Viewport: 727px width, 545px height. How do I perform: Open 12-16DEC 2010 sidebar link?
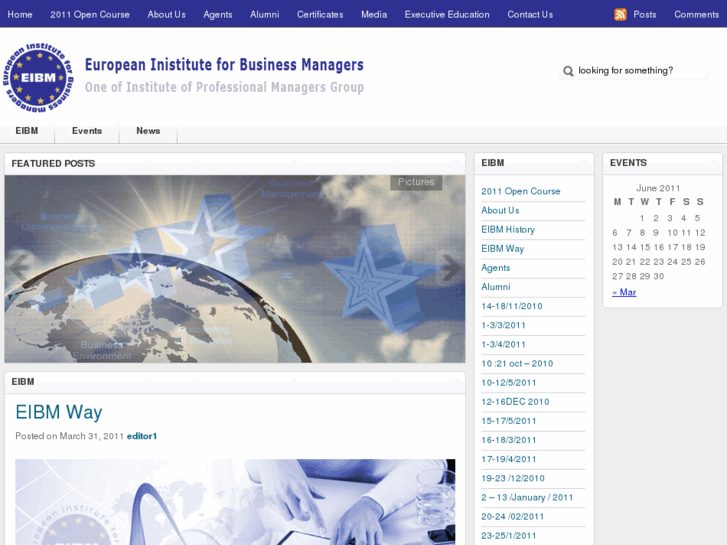515,402
